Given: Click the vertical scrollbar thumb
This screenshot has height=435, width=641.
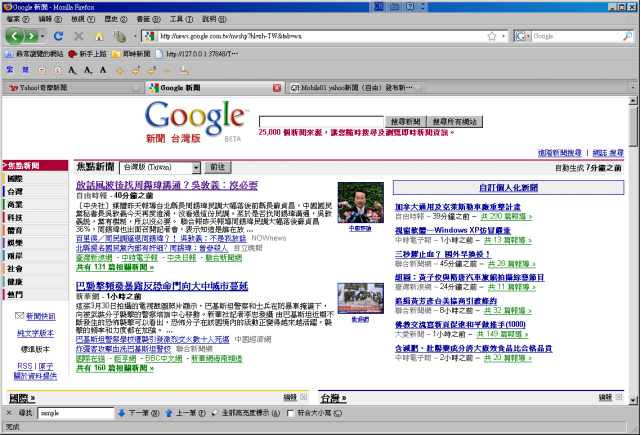Looking at the screenshot, I should 633,126.
